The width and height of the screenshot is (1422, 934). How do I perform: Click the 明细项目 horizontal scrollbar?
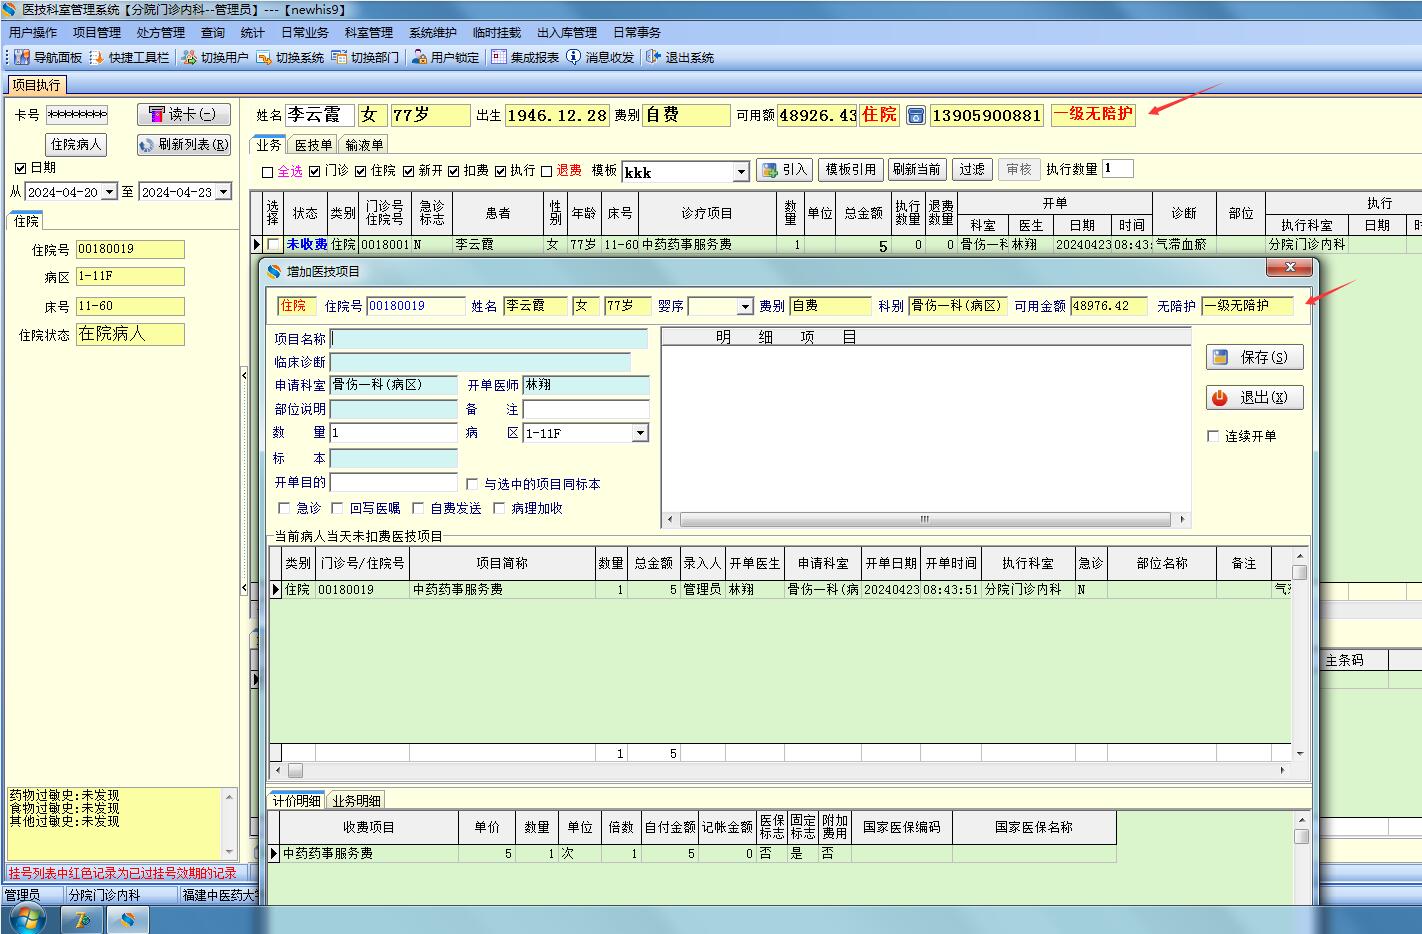coord(925,520)
